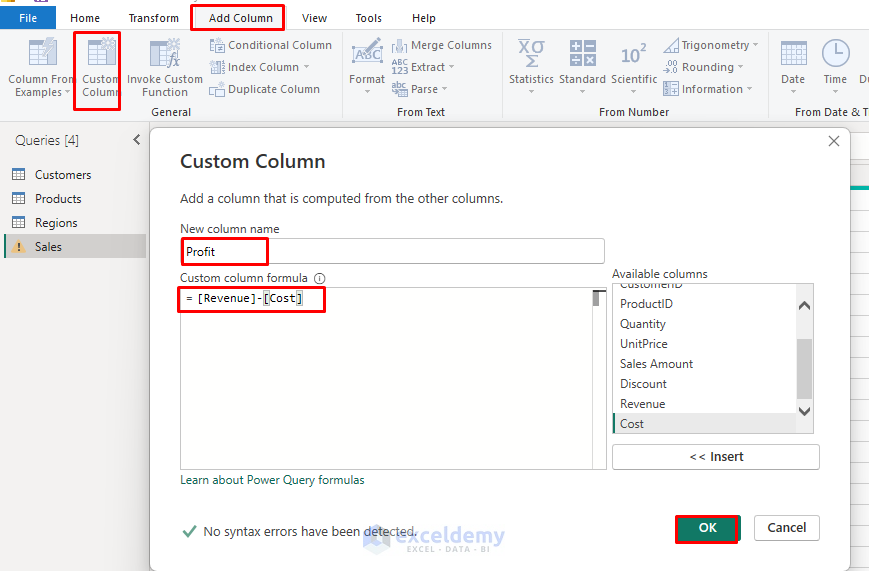Open Information number options
The image size is (869, 571).
click(x=708, y=89)
